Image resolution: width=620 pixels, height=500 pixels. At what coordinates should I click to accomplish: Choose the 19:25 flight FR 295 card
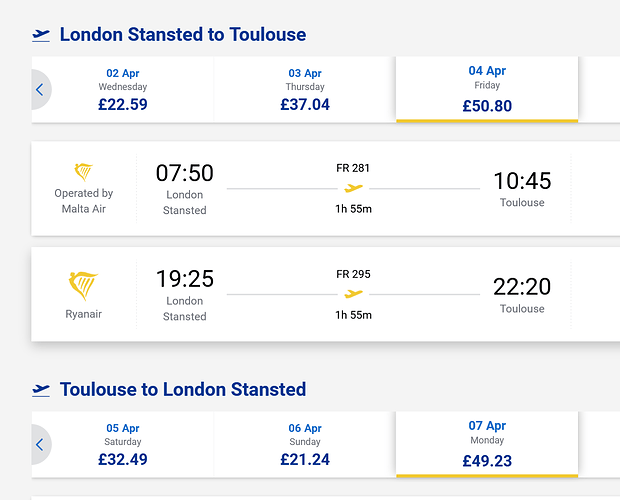[x=325, y=294]
